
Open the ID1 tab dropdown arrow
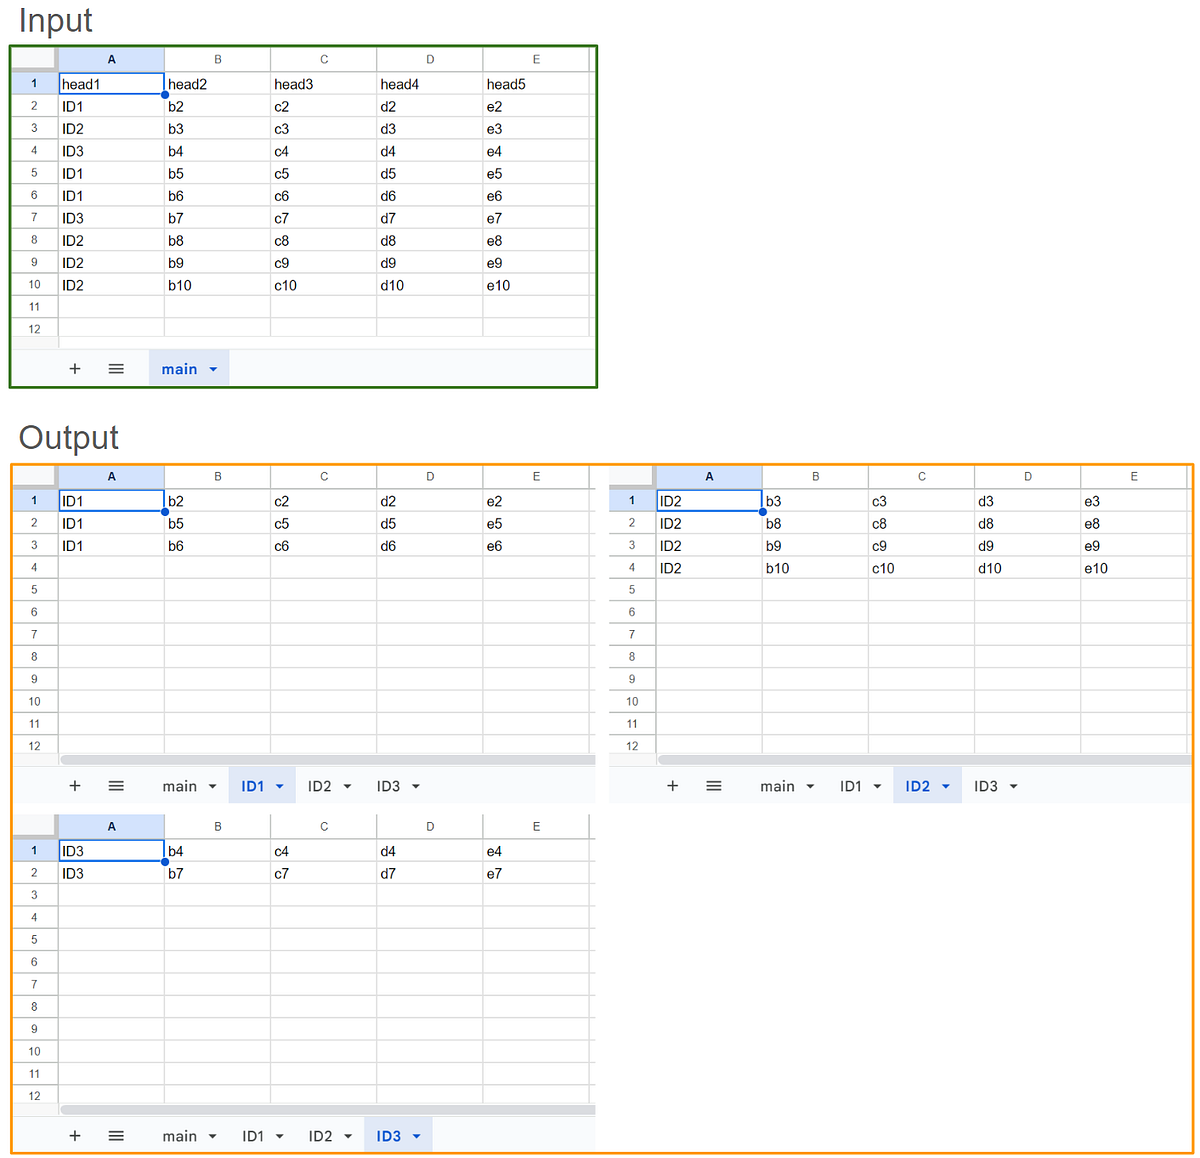(x=281, y=785)
